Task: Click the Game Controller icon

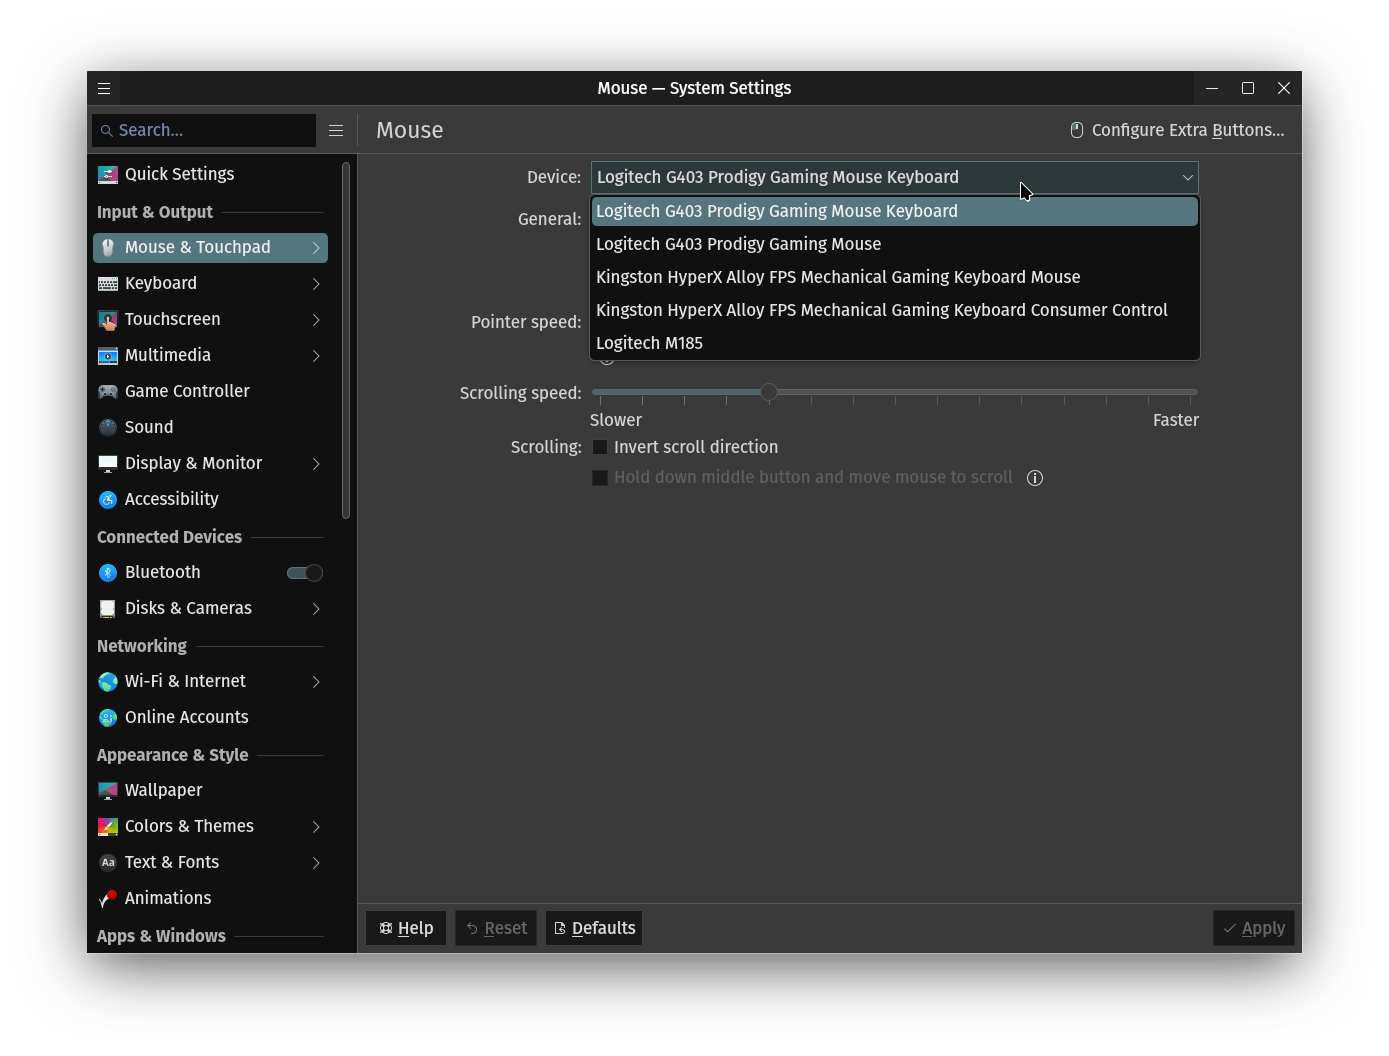Action: (x=108, y=392)
